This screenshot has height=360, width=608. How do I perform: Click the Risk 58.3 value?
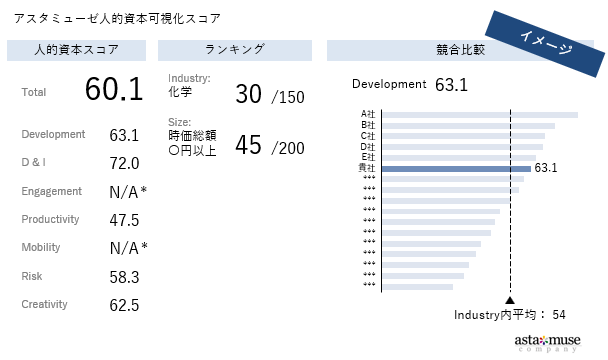click(124, 277)
